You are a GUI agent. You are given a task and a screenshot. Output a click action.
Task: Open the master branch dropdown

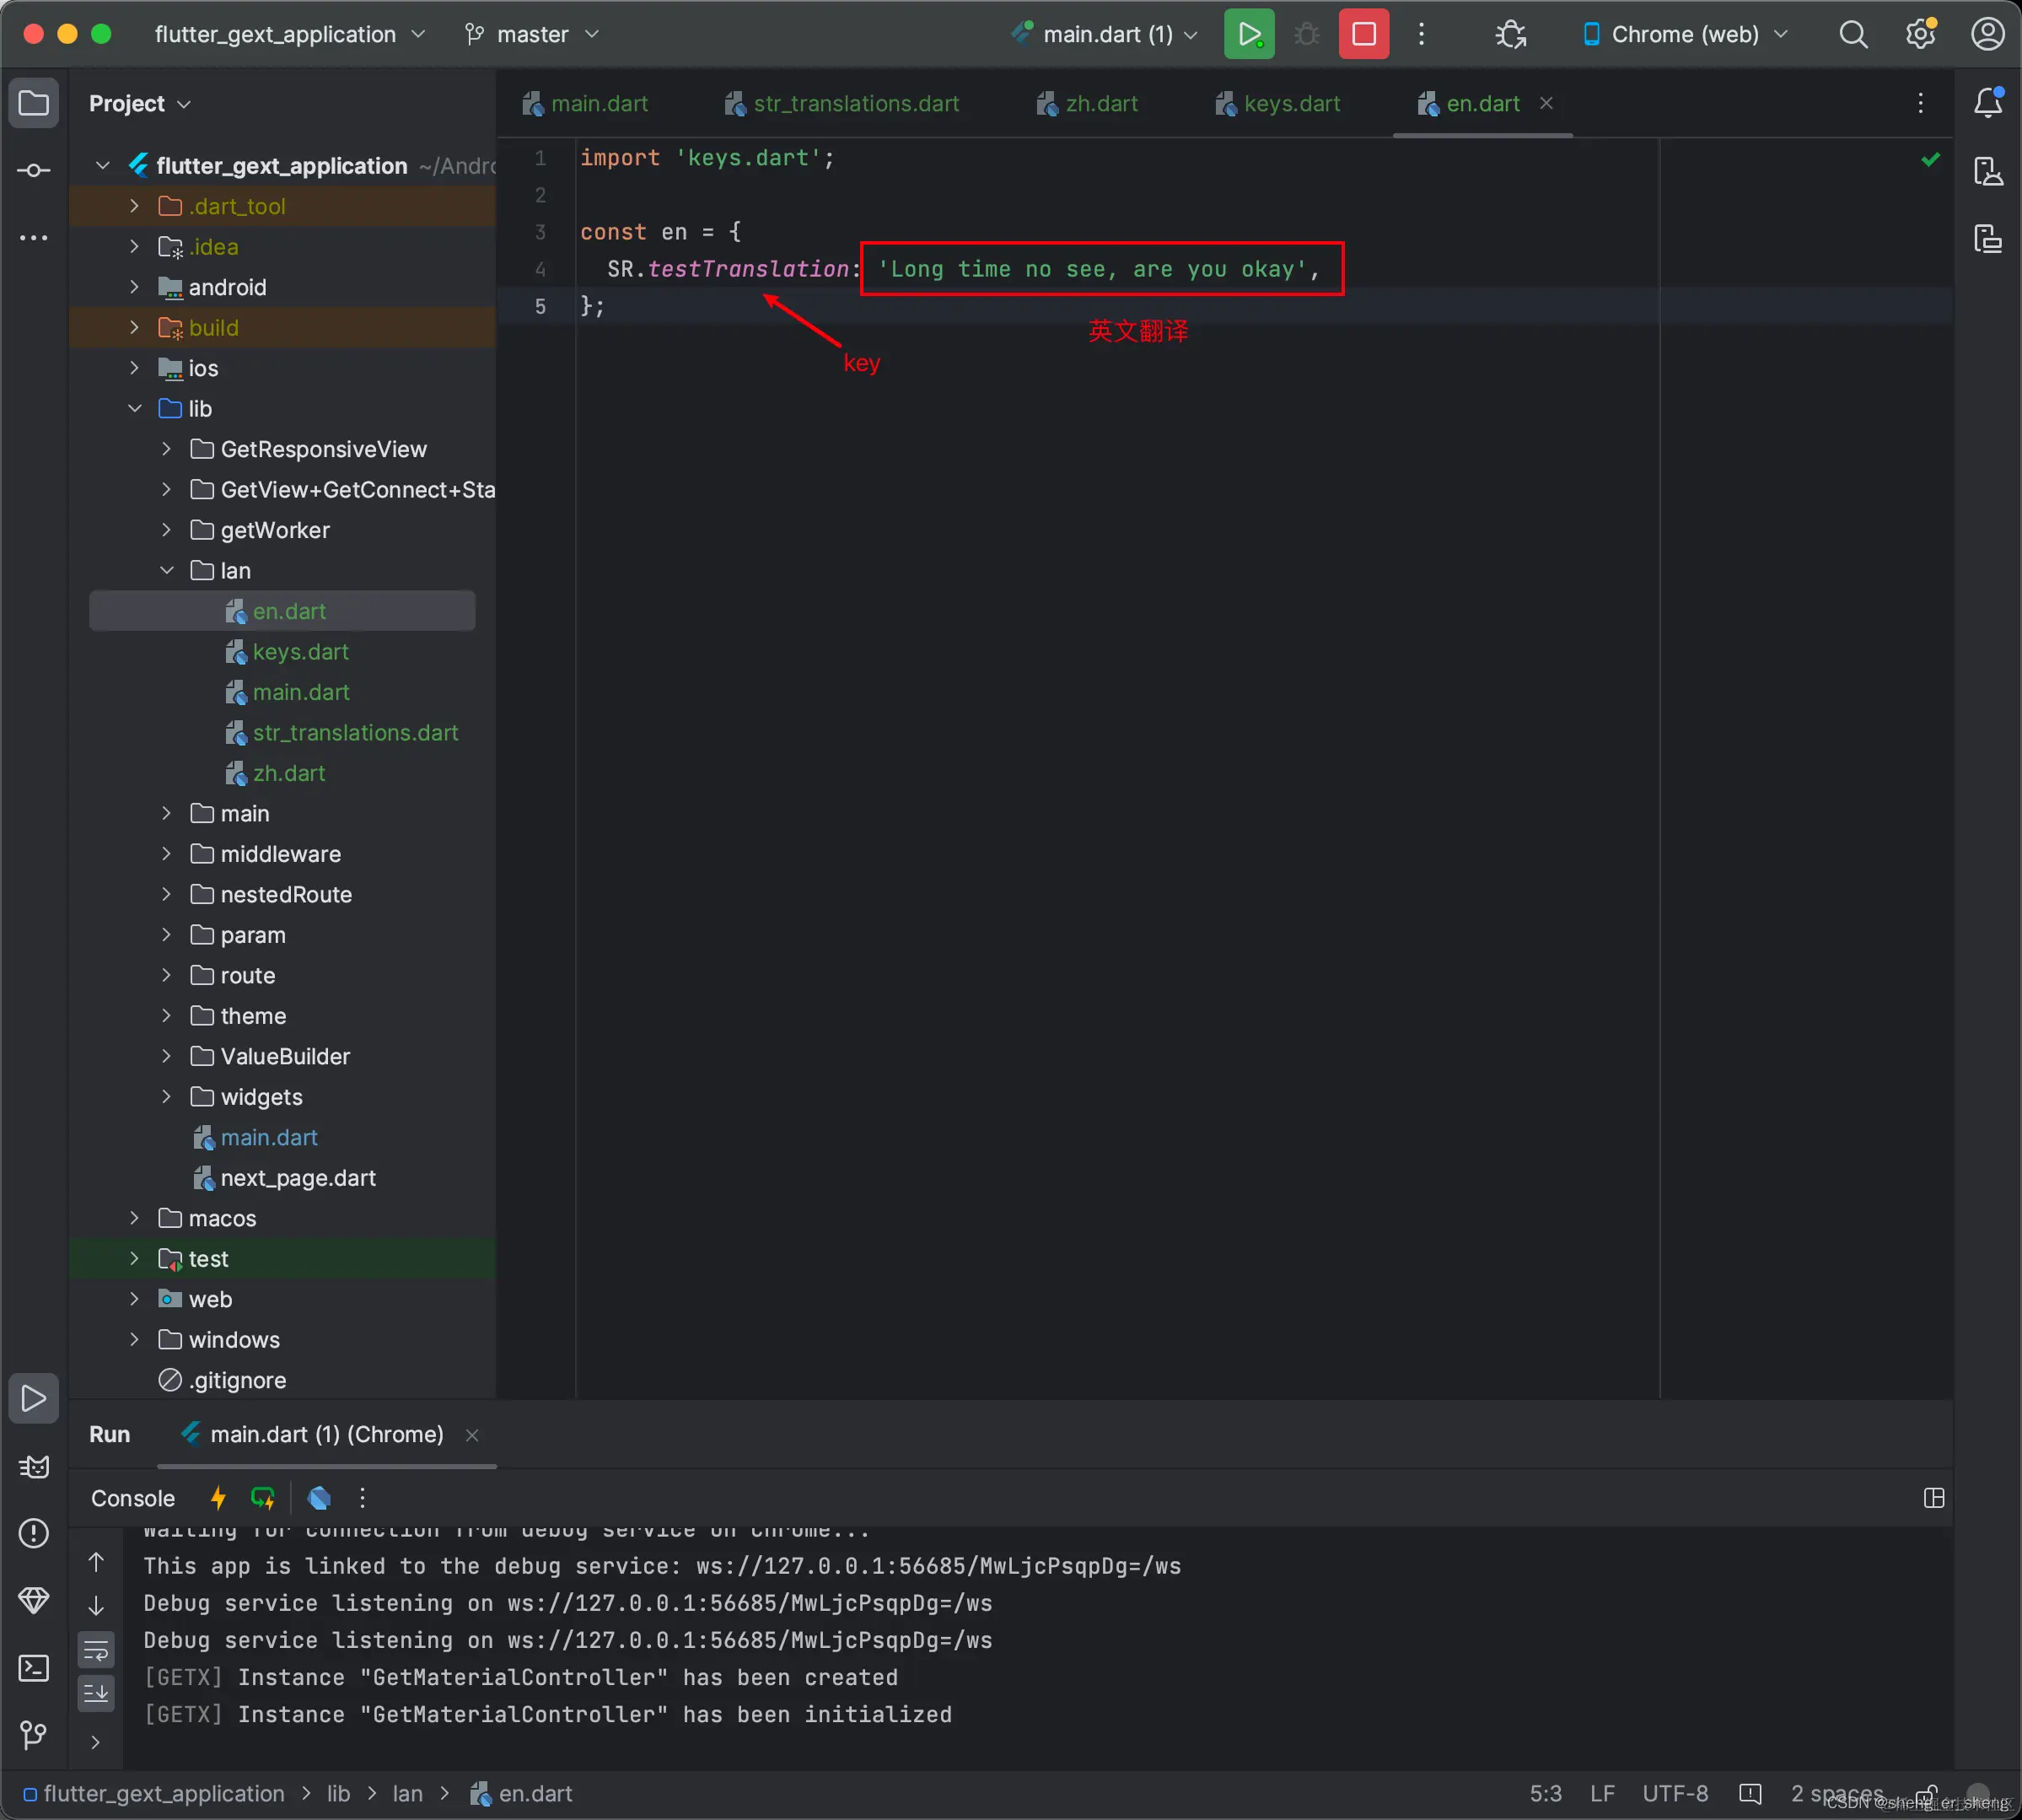(533, 34)
